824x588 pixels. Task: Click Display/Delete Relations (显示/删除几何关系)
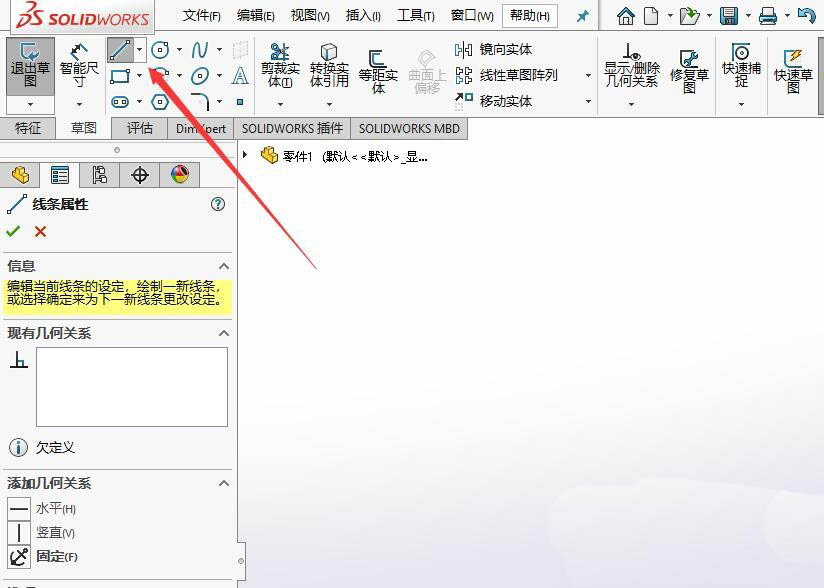point(632,66)
